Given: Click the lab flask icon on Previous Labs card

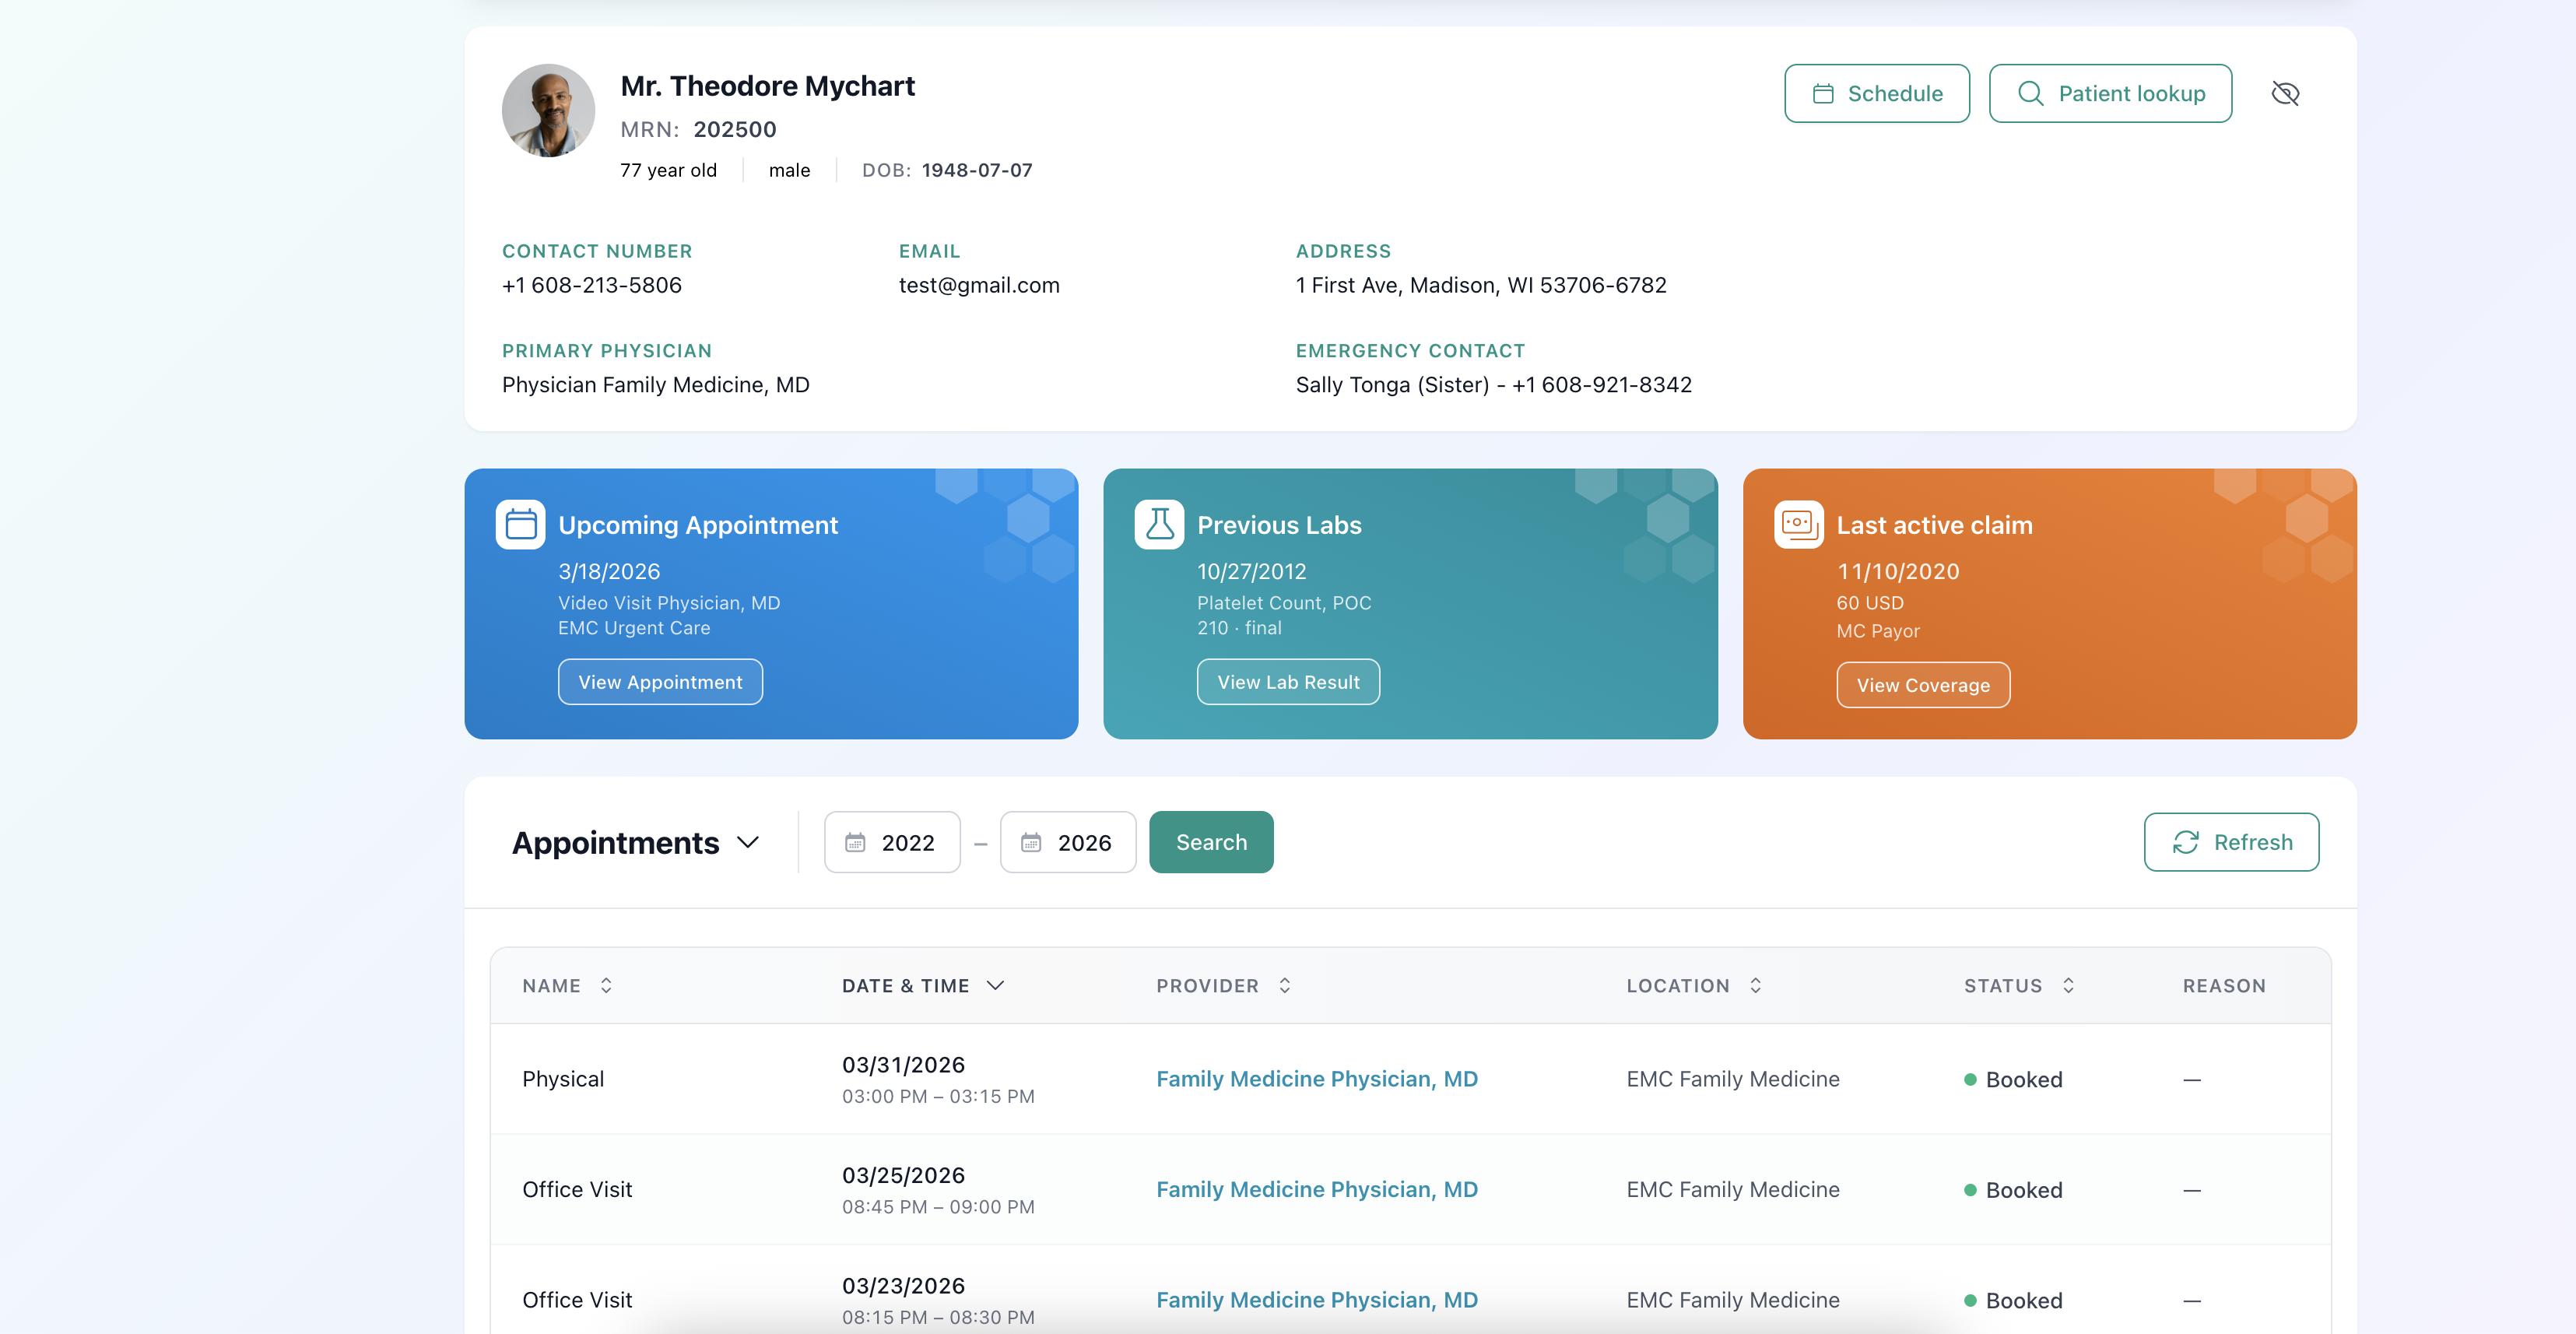Looking at the screenshot, I should (1159, 523).
